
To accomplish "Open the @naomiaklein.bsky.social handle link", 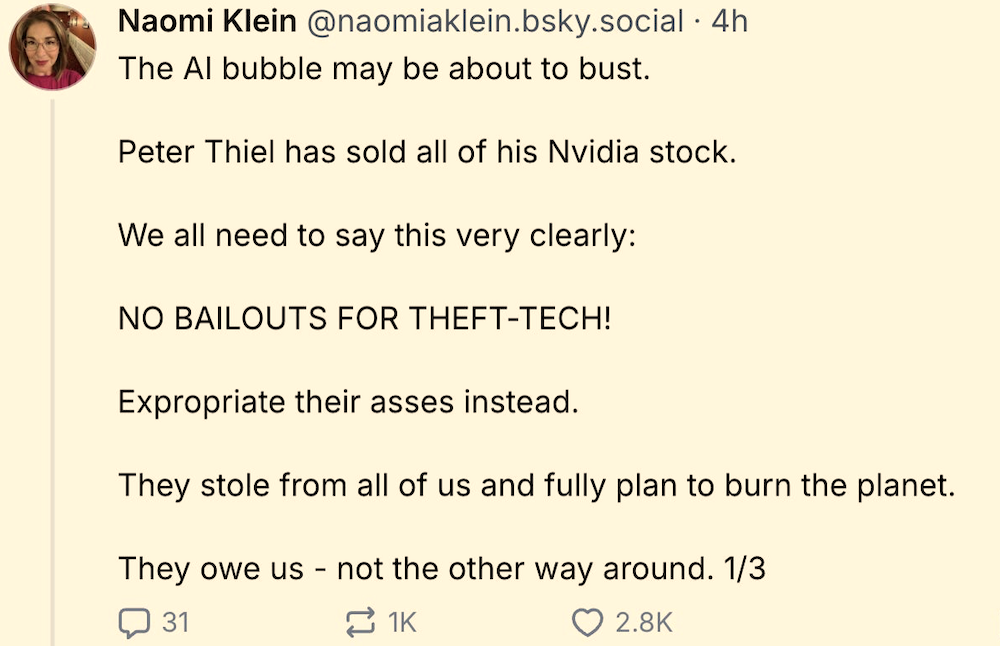I will [495, 21].
